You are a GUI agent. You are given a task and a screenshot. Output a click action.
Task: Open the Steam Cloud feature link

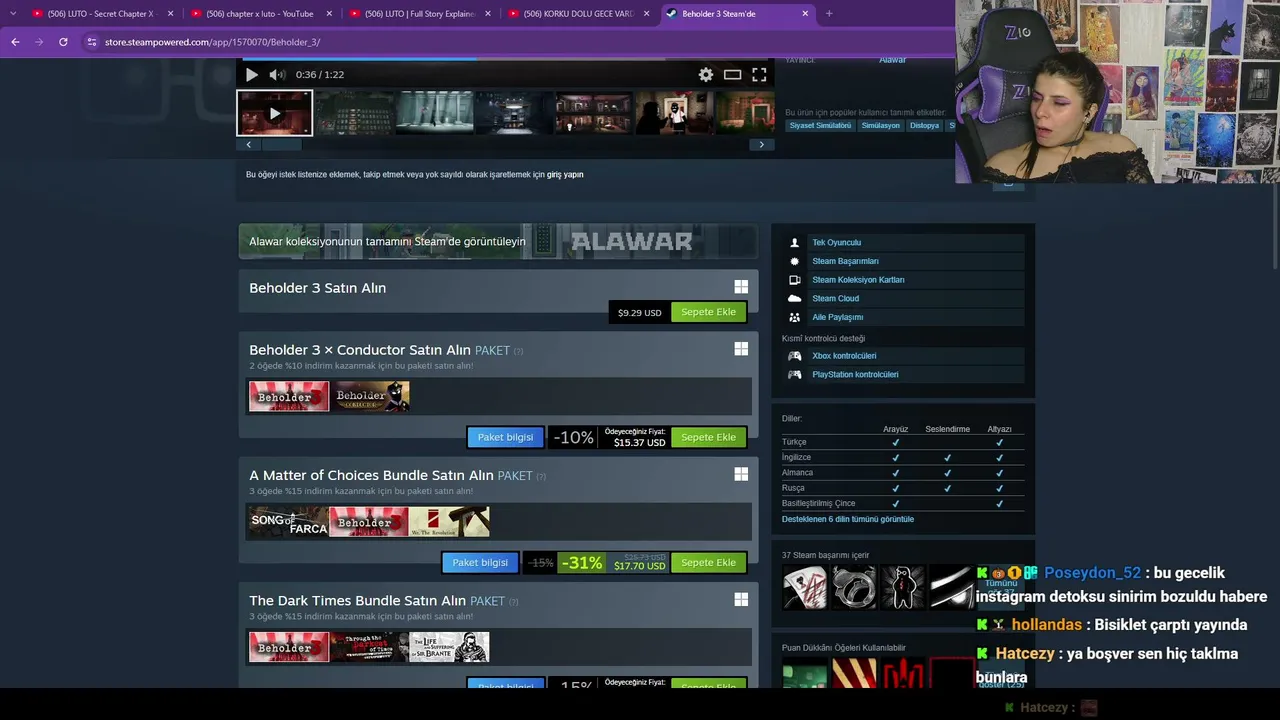[835, 298]
